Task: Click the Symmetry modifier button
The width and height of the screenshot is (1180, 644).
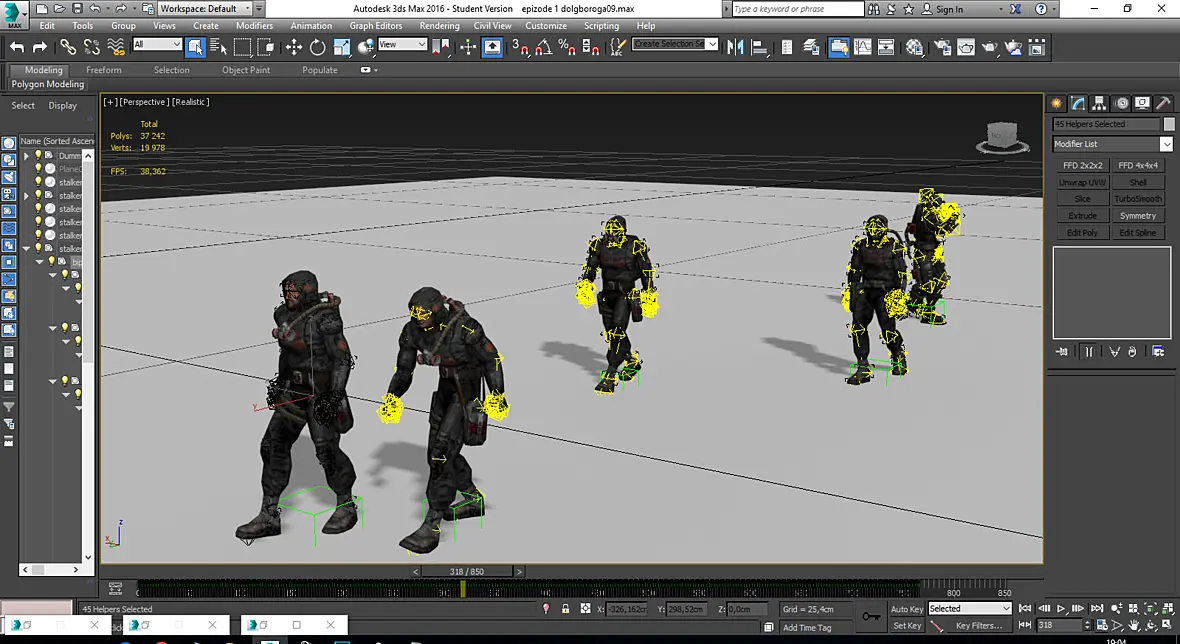Action: tap(1138, 216)
